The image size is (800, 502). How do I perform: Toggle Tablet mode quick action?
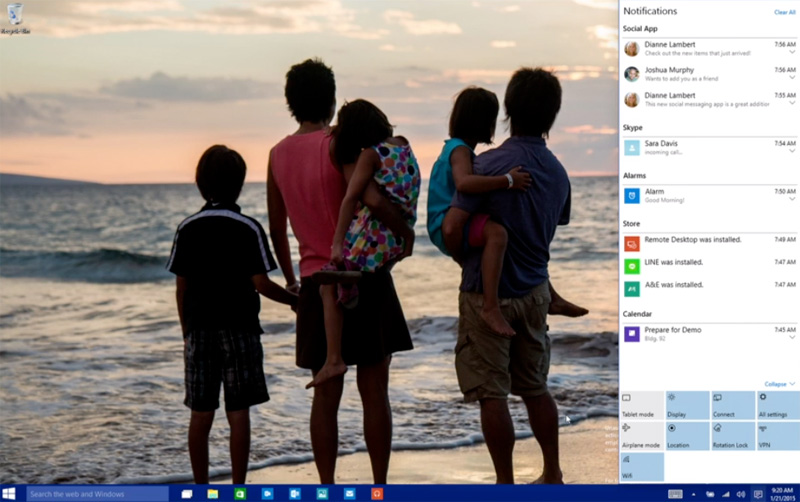click(x=641, y=405)
